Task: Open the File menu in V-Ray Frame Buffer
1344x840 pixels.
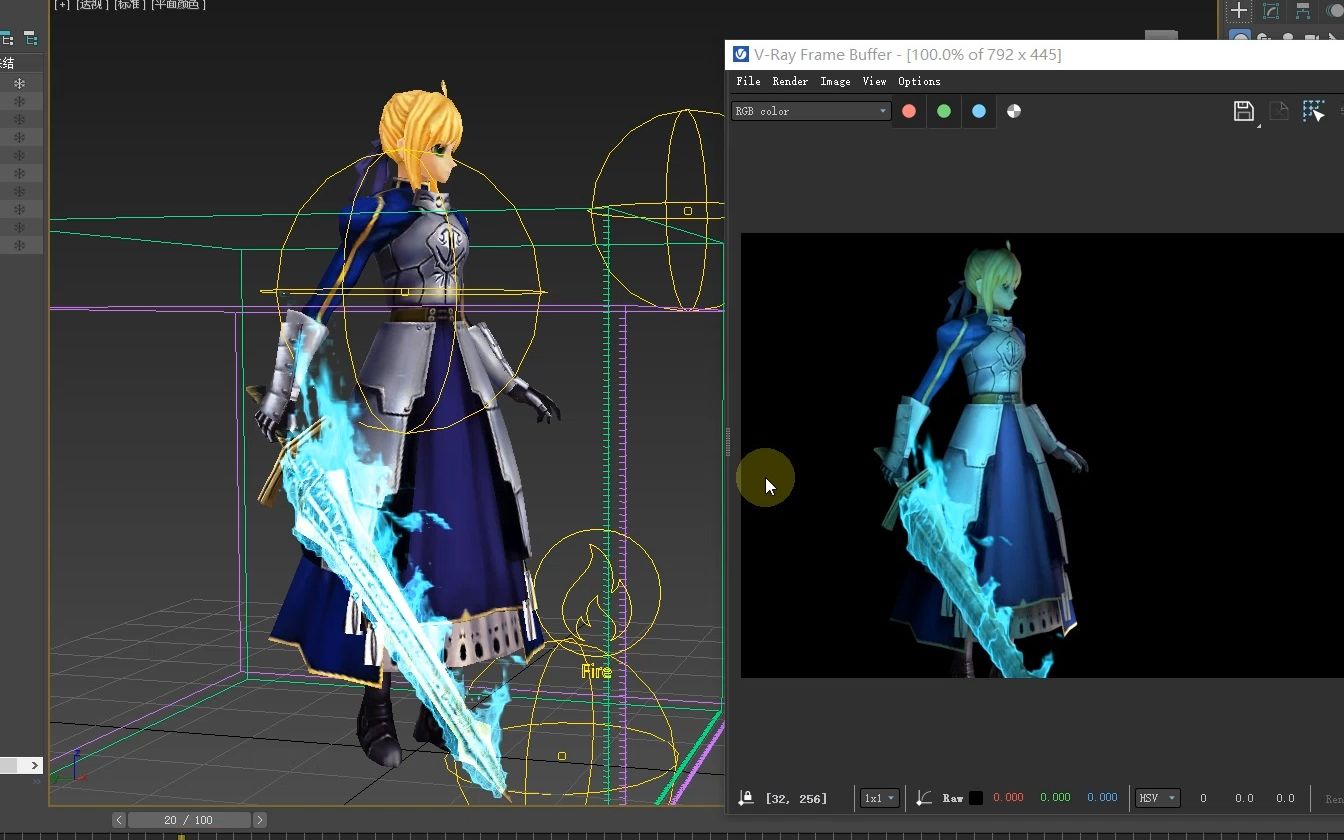Action: point(748,81)
